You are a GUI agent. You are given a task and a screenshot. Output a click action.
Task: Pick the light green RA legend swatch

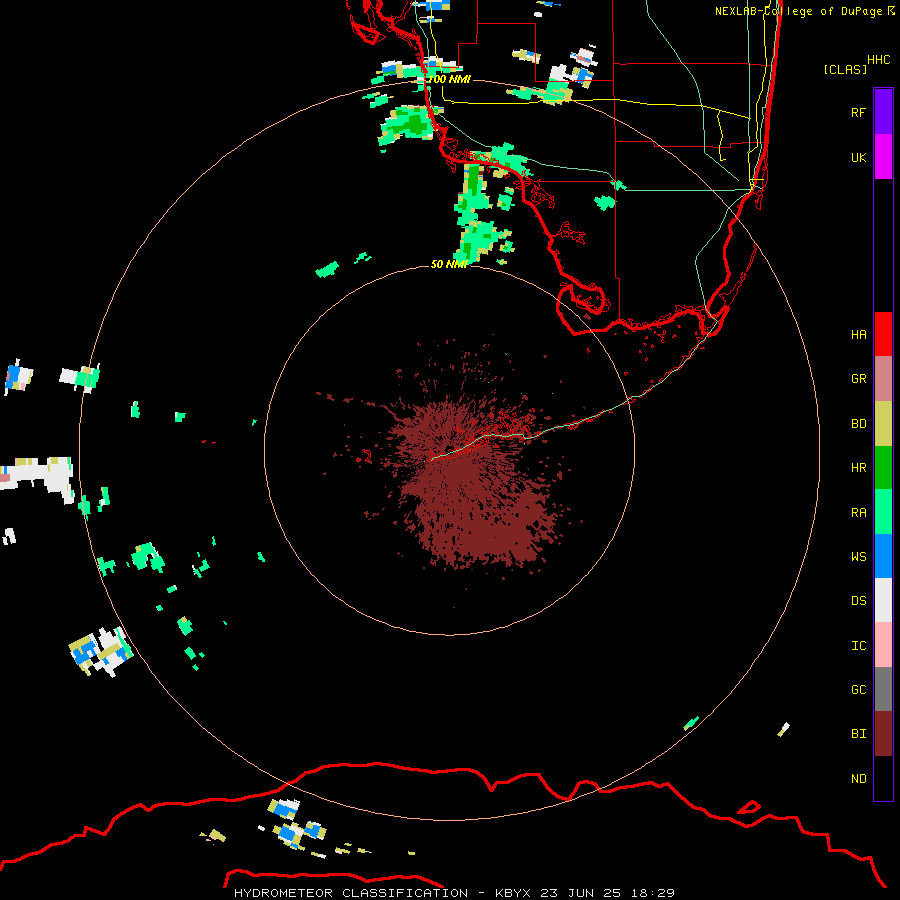click(x=883, y=512)
